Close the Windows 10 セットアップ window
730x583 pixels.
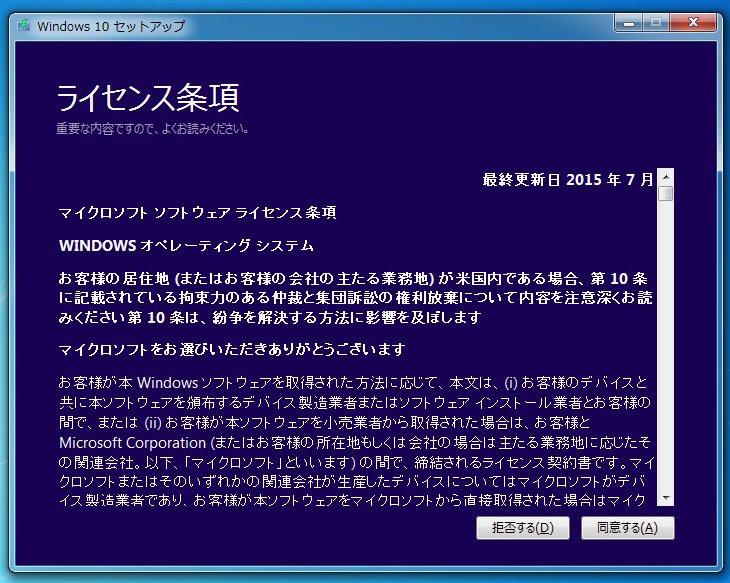pyautogui.click(x=693, y=22)
